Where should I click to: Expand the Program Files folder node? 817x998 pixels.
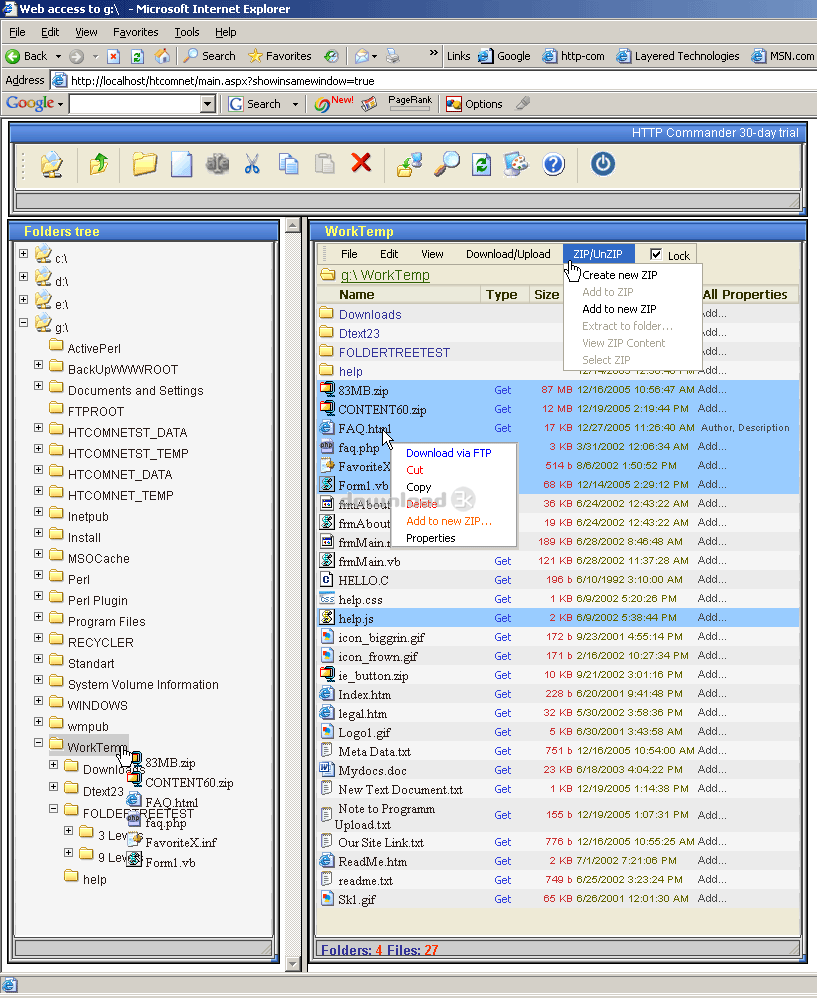(39, 617)
